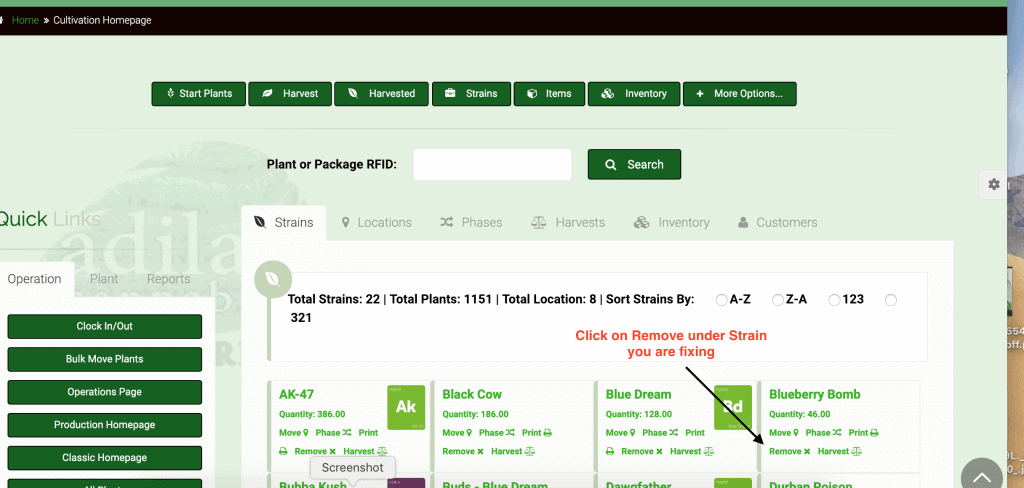Click Harvest scales icon on AK-47 card
Image resolution: width=1024 pixels, height=488 pixels.
click(x=382, y=451)
